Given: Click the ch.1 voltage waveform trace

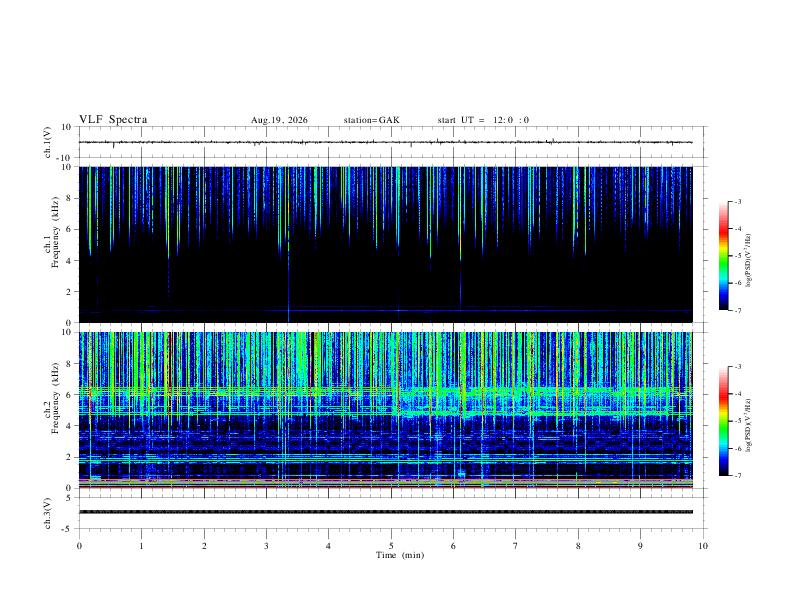Looking at the screenshot, I should click(x=386, y=142).
